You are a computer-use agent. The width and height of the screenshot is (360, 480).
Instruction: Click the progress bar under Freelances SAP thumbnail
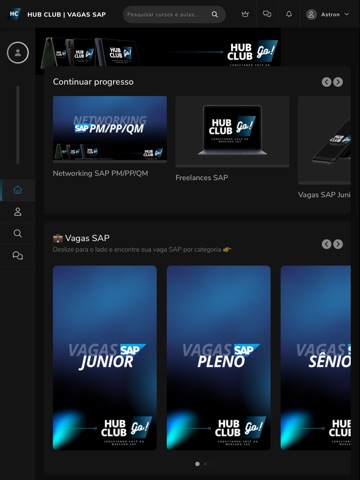point(232,166)
